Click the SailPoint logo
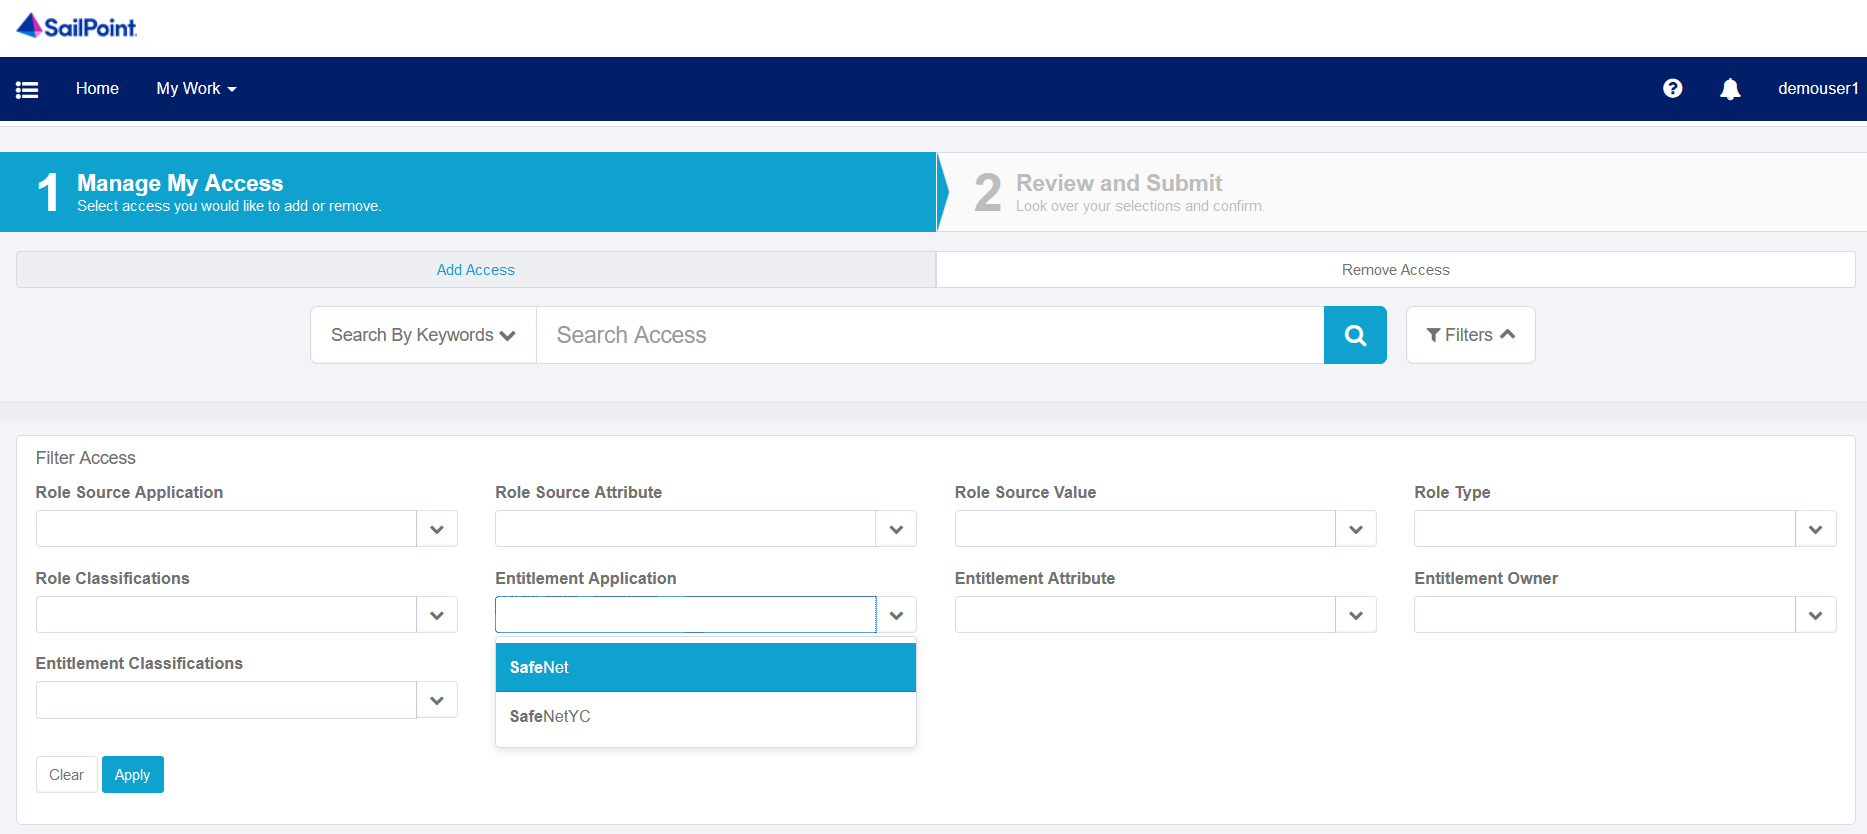This screenshot has width=1867, height=834. click(77, 26)
